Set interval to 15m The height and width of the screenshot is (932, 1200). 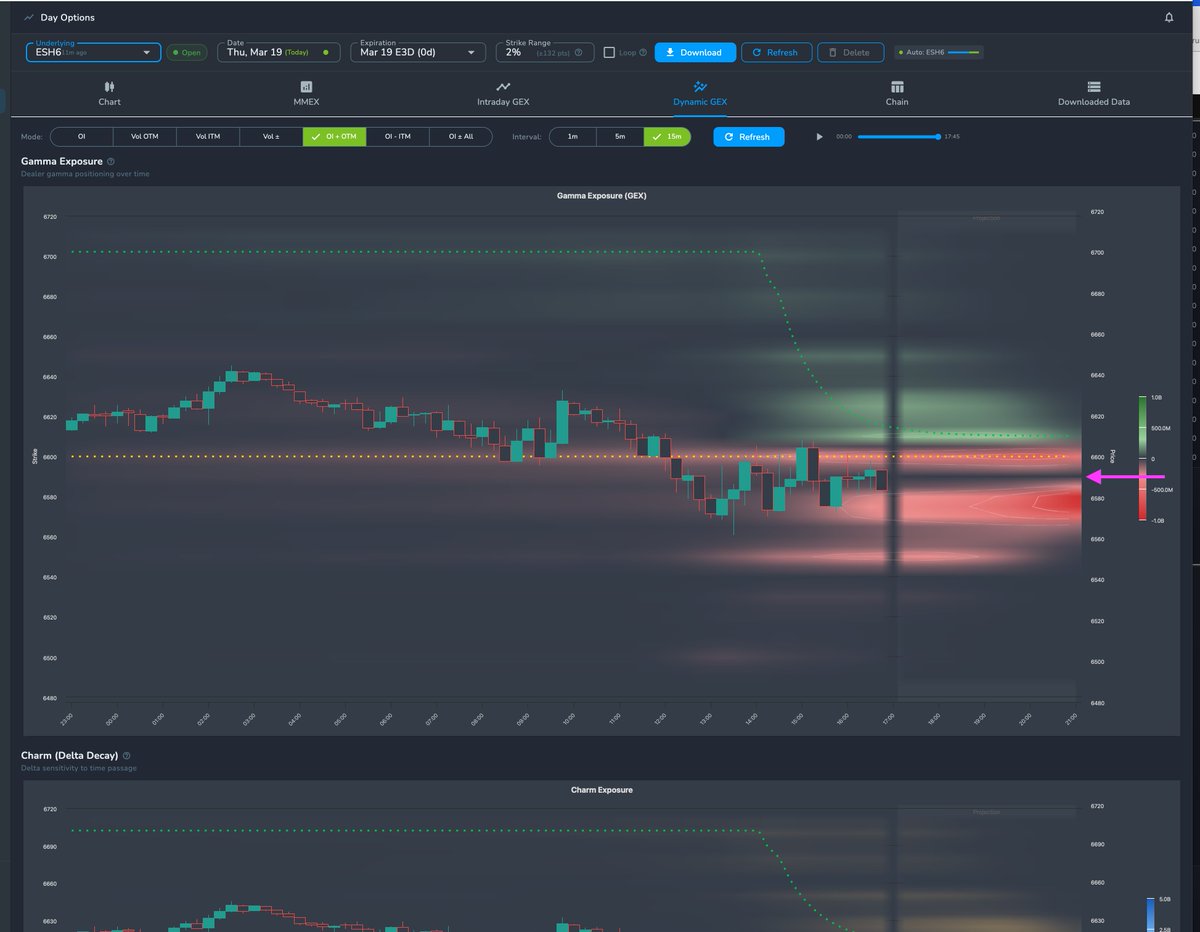click(667, 137)
